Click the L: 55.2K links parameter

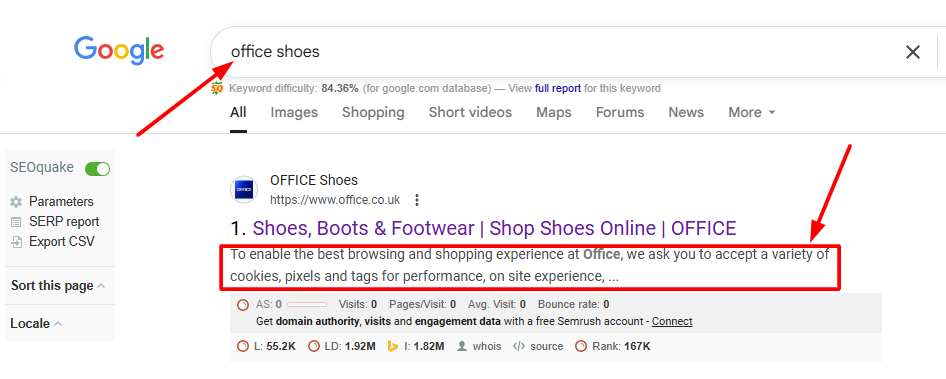click(275, 346)
